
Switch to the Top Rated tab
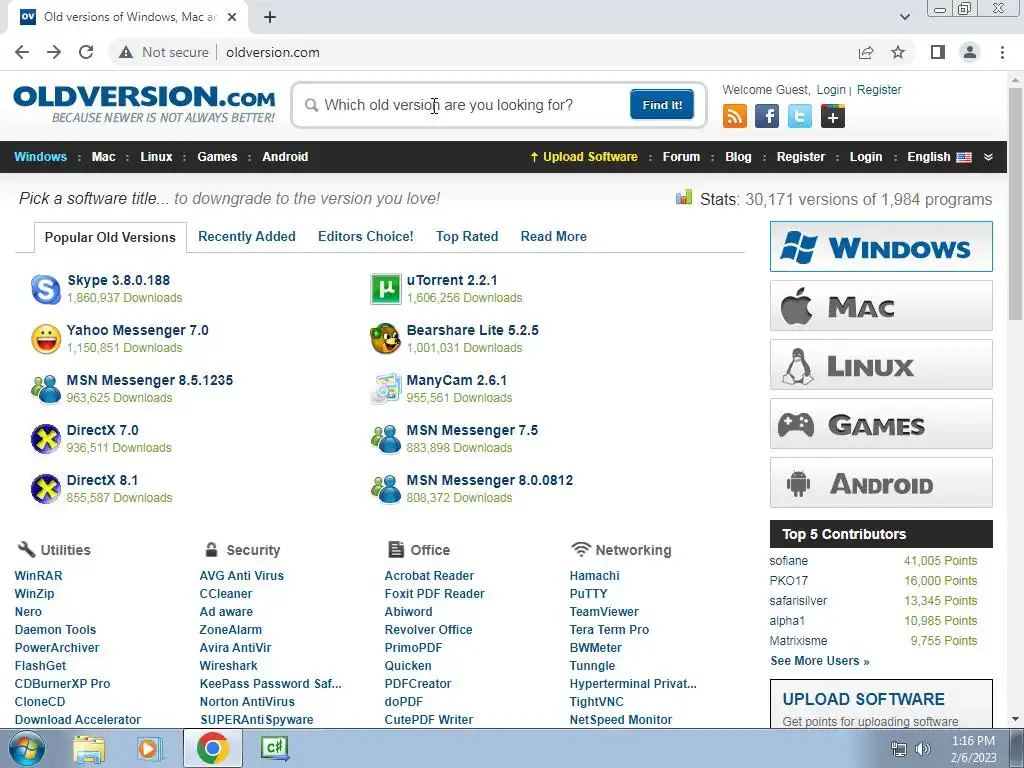[467, 236]
